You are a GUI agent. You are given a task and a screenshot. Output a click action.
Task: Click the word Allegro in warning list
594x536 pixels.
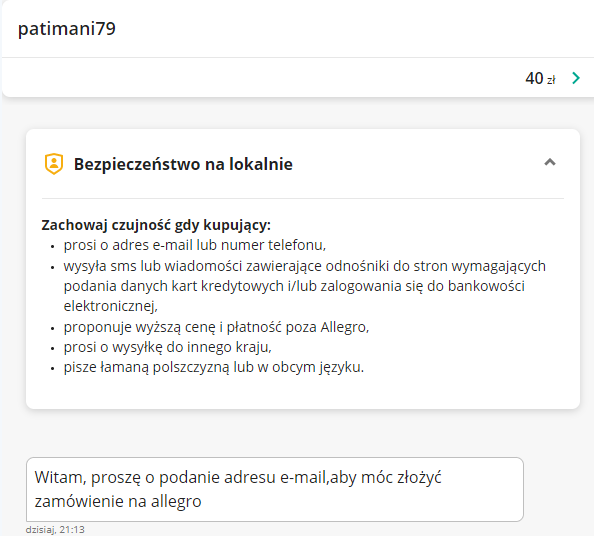(344, 327)
